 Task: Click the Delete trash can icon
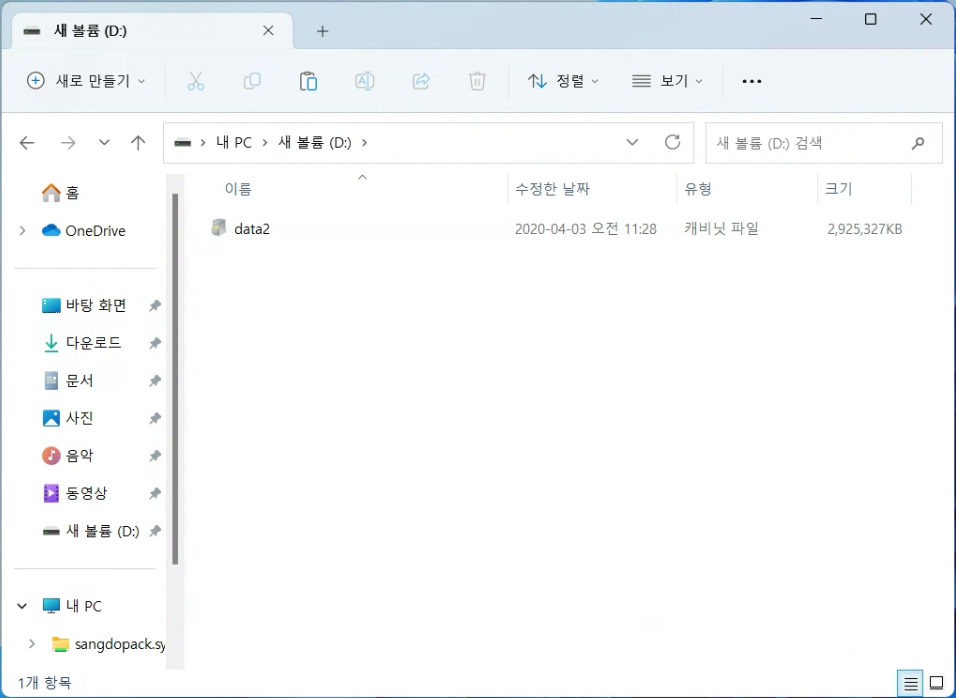tap(477, 81)
